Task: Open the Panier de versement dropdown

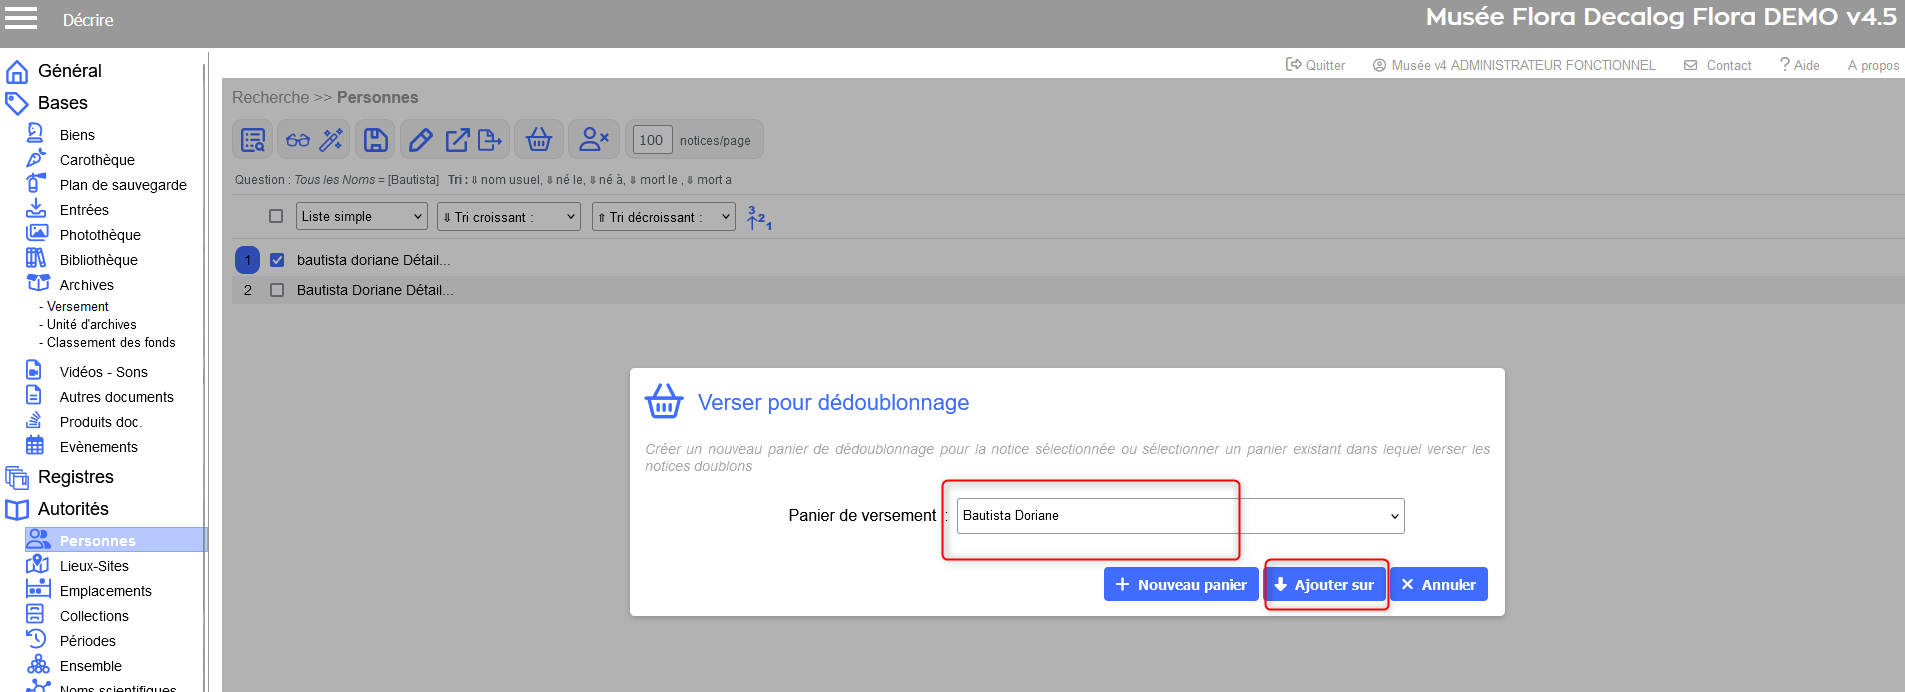Action: 1180,516
